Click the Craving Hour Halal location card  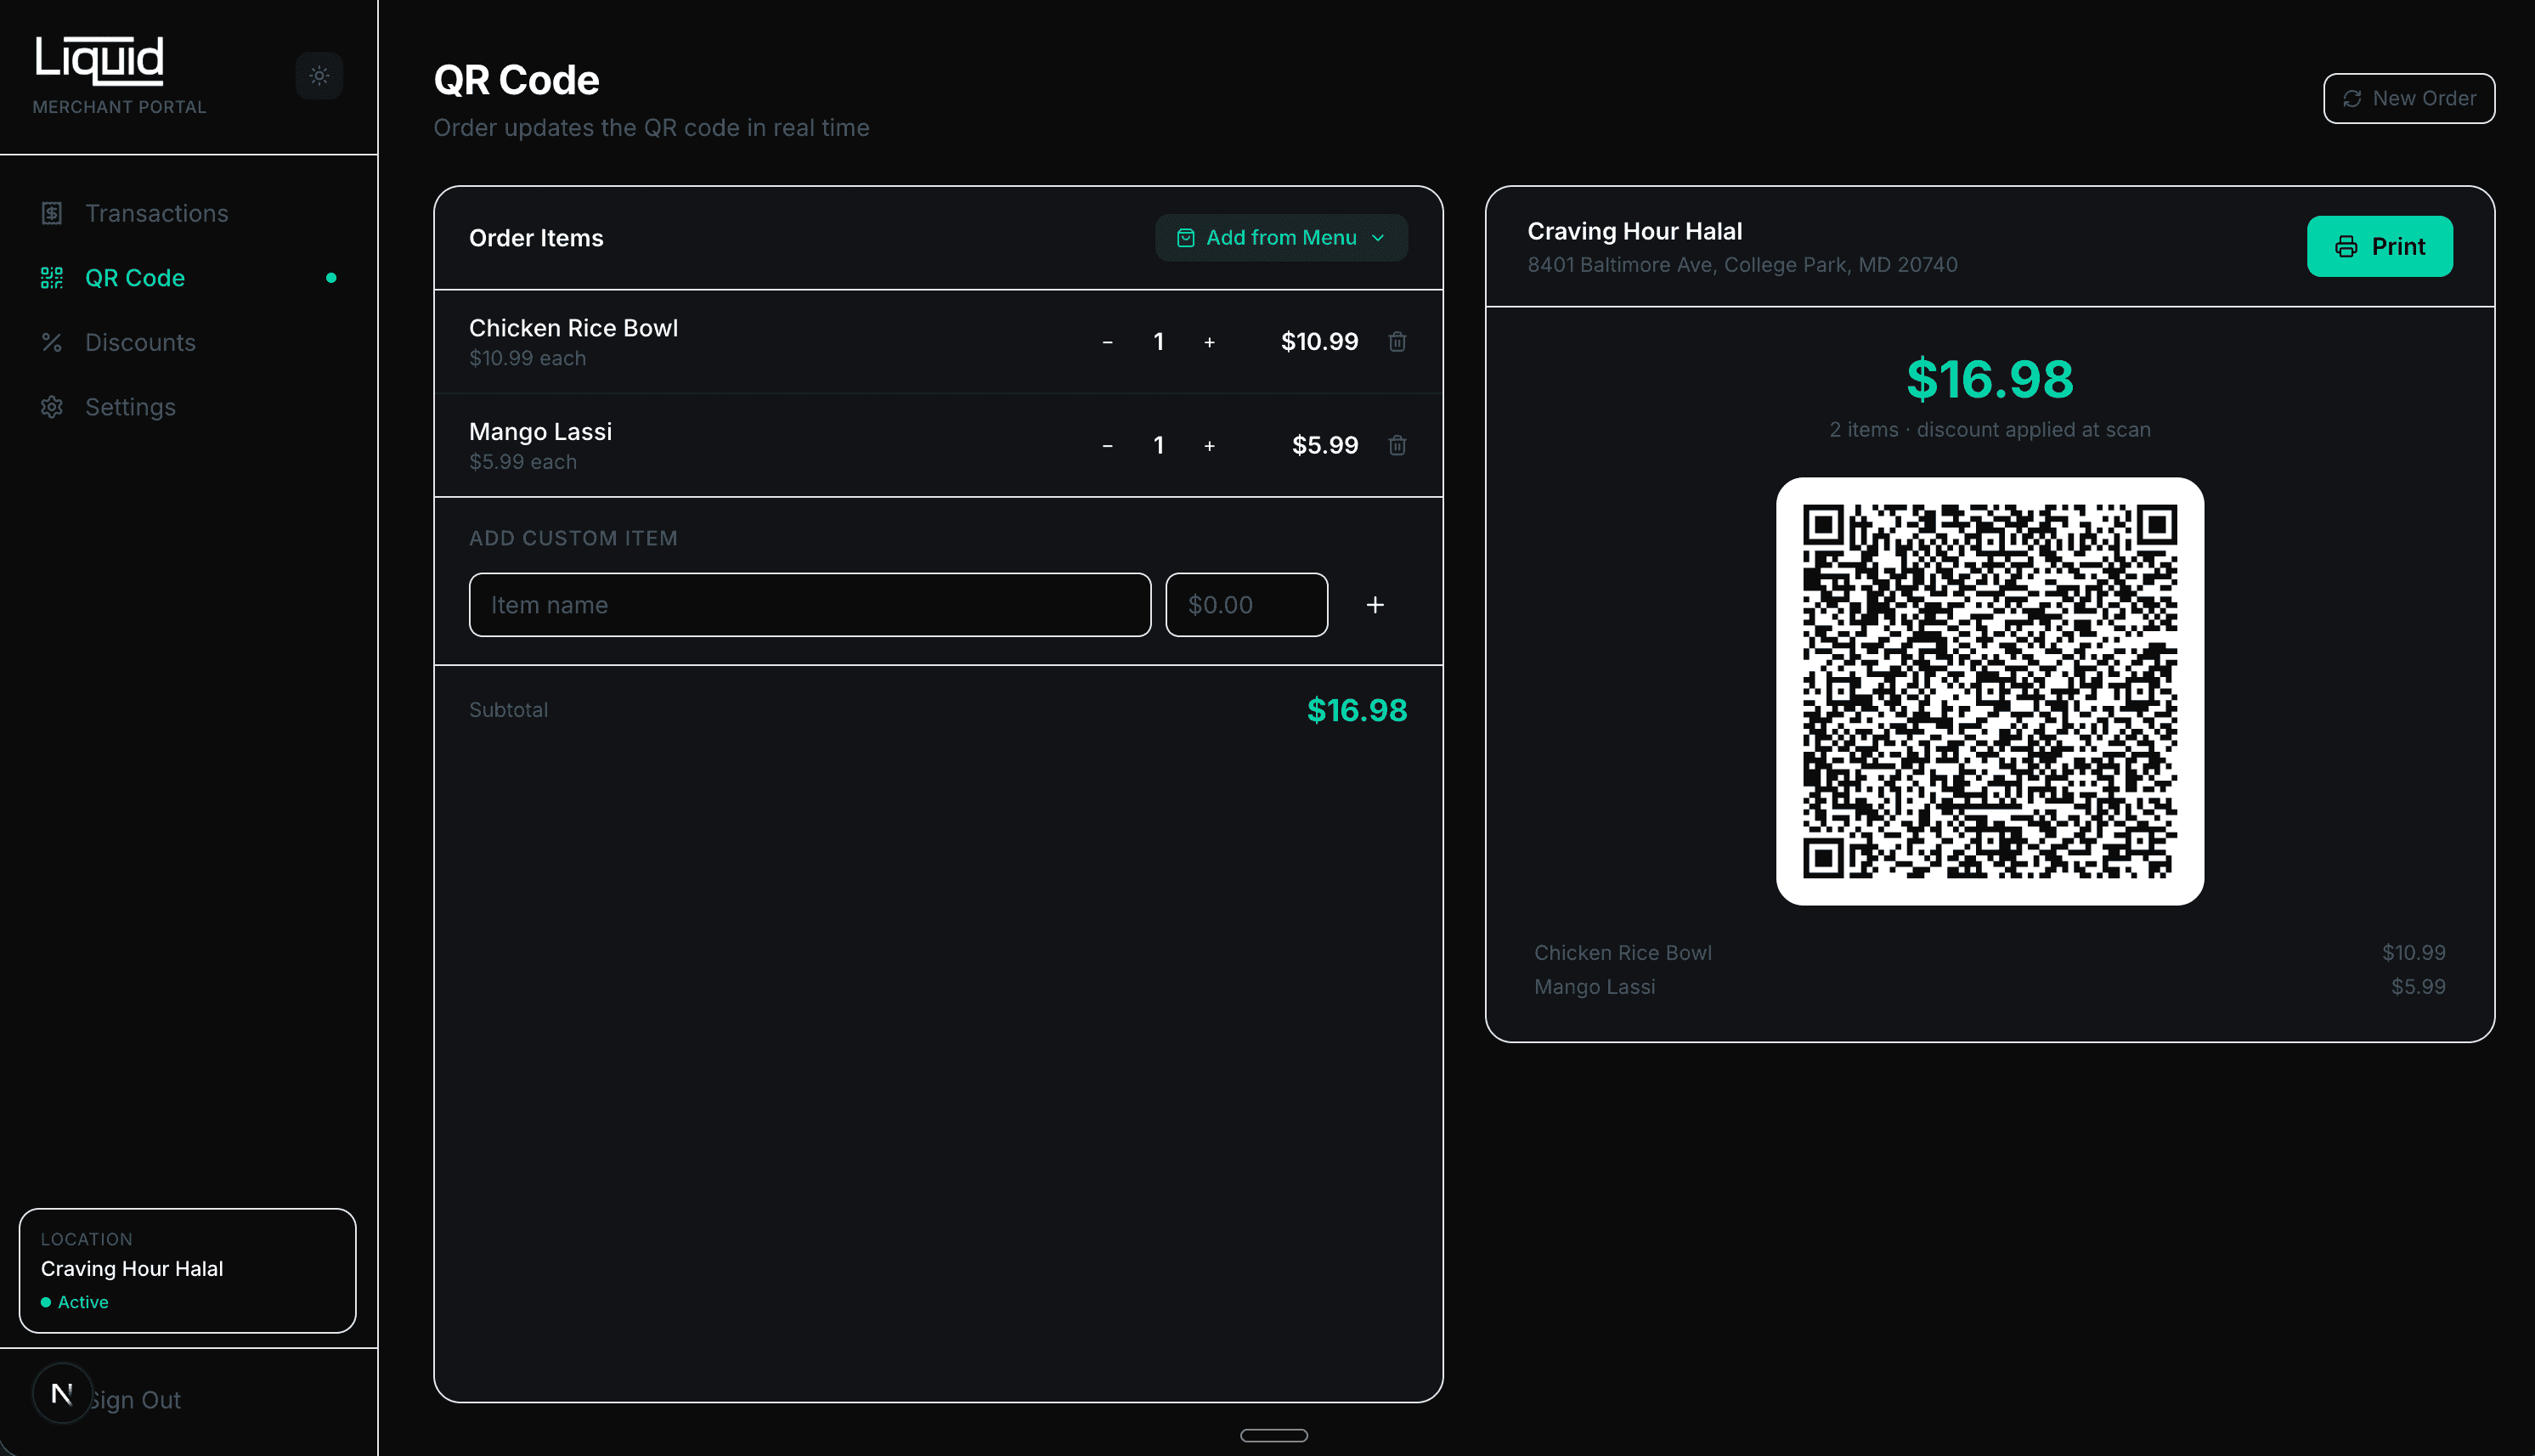click(x=187, y=1270)
